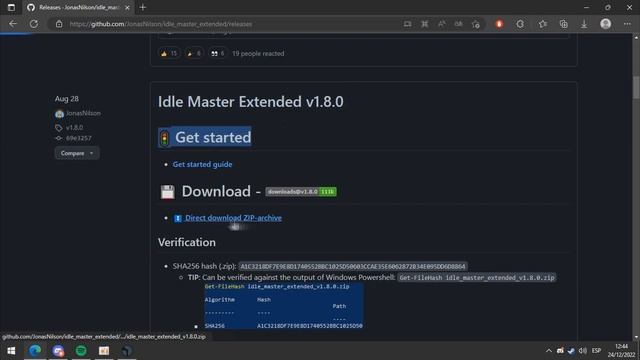640x360 pixels.
Task: Click the ESP language indicator
Action: click(596, 351)
